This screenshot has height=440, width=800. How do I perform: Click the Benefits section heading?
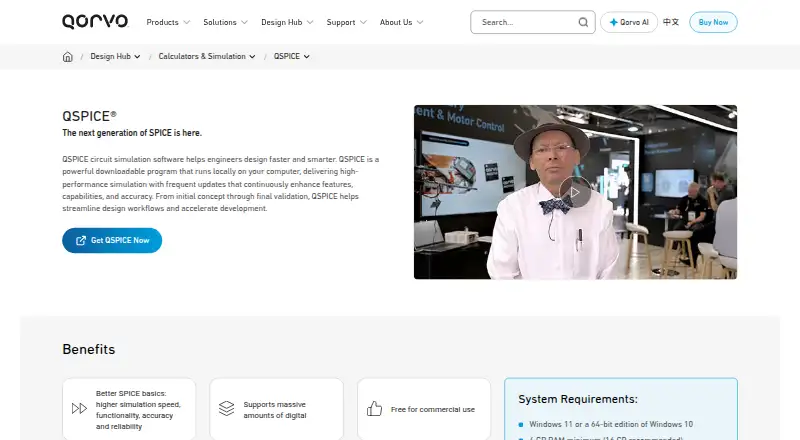click(89, 349)
